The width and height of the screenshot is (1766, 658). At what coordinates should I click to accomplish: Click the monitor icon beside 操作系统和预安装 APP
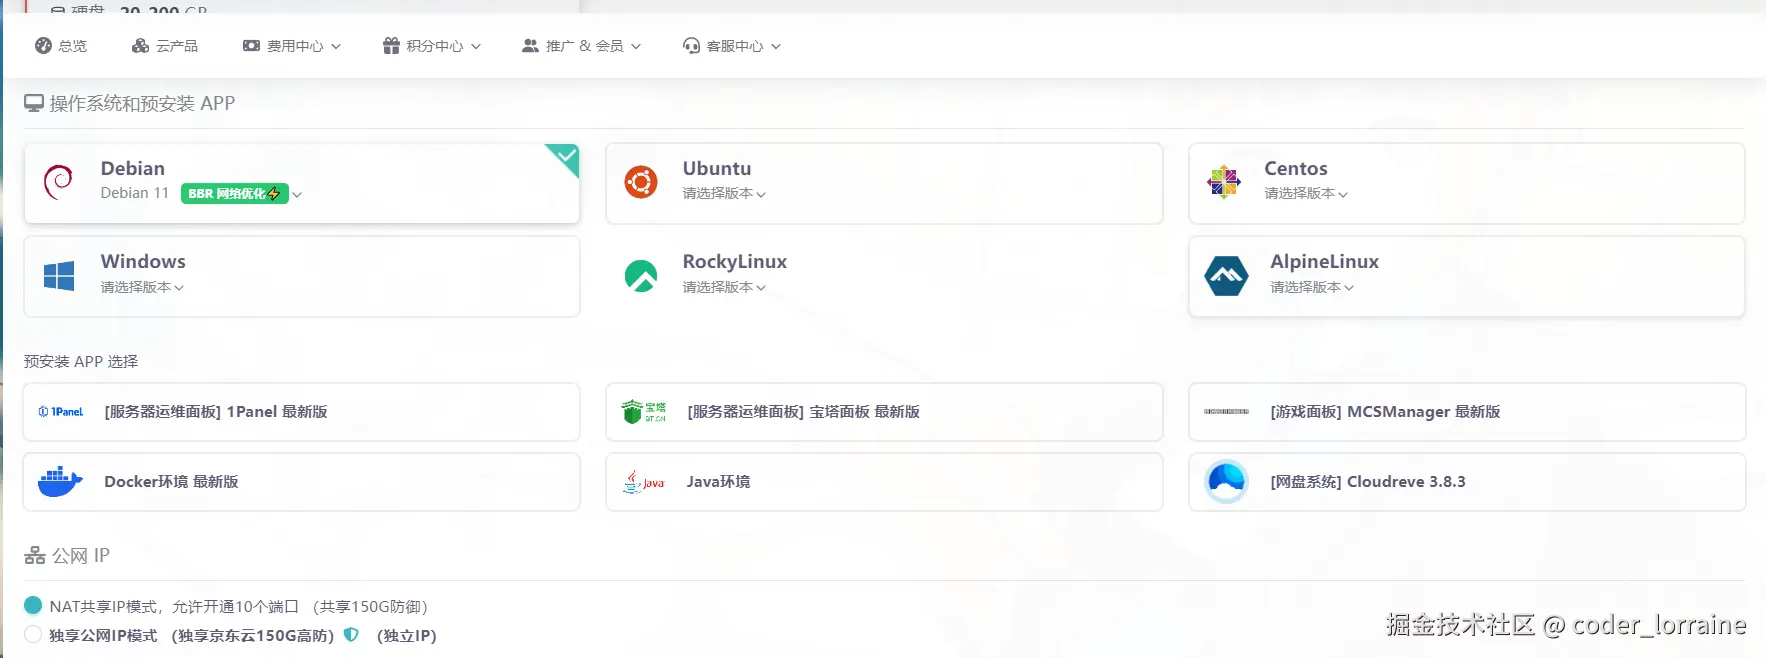coord(34,103)
